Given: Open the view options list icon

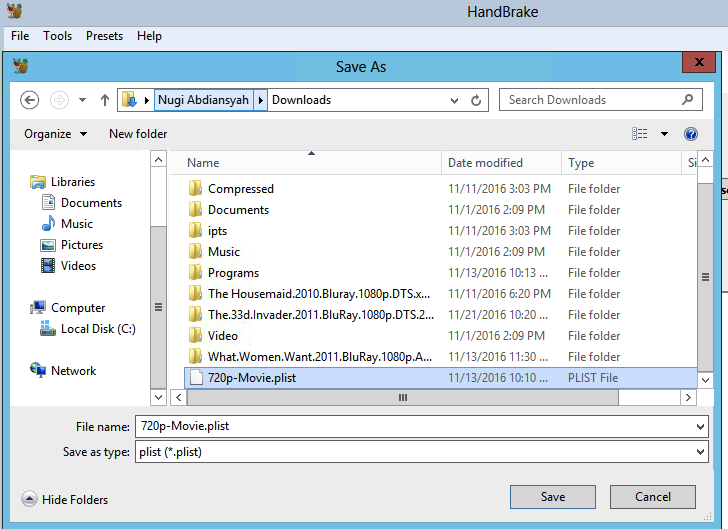Looking at the screenshot, I should point(639,134).
